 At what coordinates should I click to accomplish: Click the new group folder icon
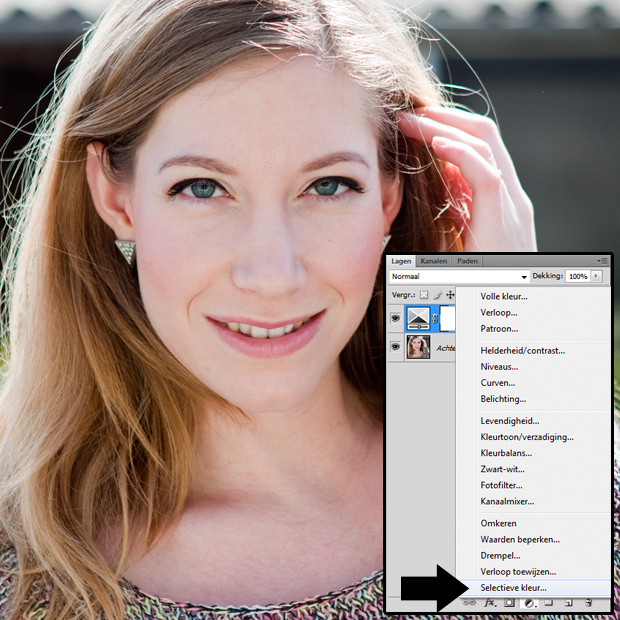(x=549, y=603)
